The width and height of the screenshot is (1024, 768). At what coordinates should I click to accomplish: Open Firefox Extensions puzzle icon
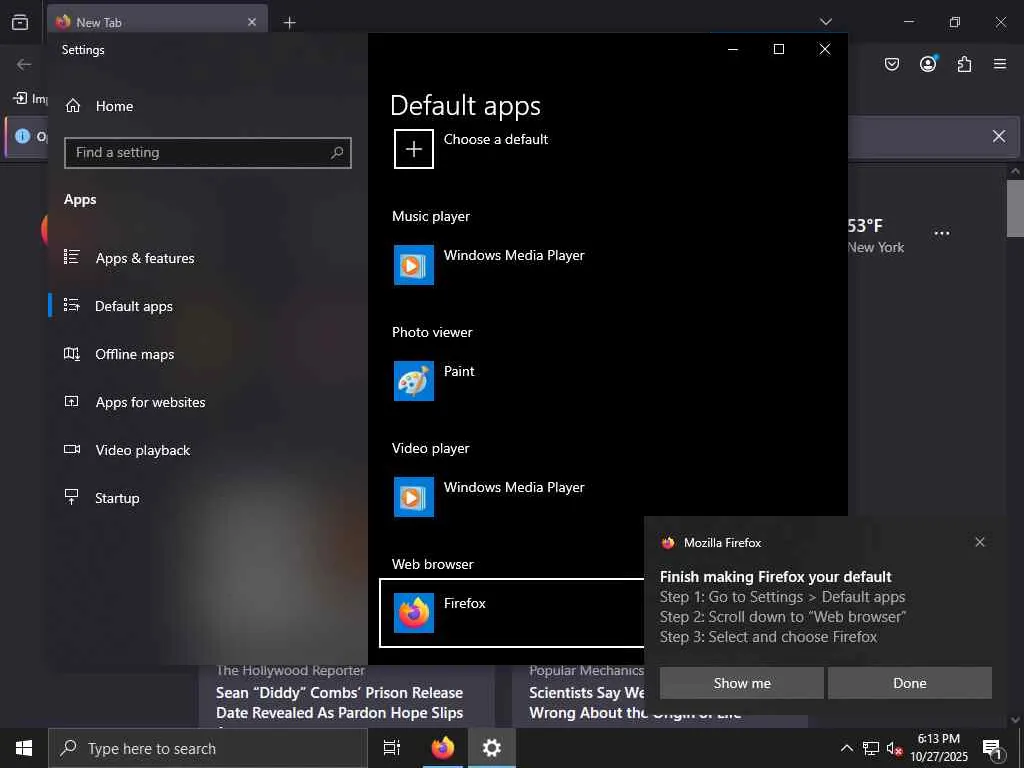964,64
